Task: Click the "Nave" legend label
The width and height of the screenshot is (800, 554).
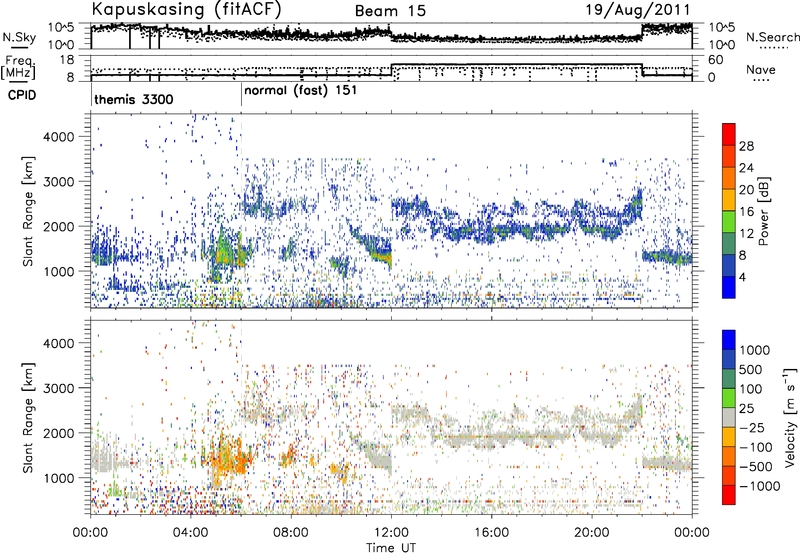Action: [x=761, y=69]
